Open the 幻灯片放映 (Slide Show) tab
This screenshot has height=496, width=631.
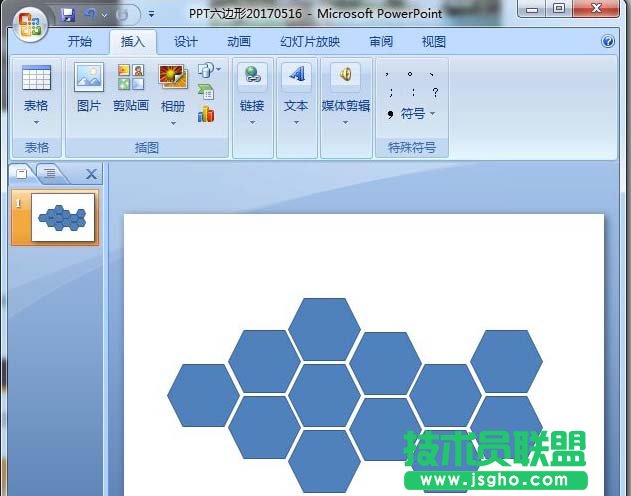(x=310, y=42)
